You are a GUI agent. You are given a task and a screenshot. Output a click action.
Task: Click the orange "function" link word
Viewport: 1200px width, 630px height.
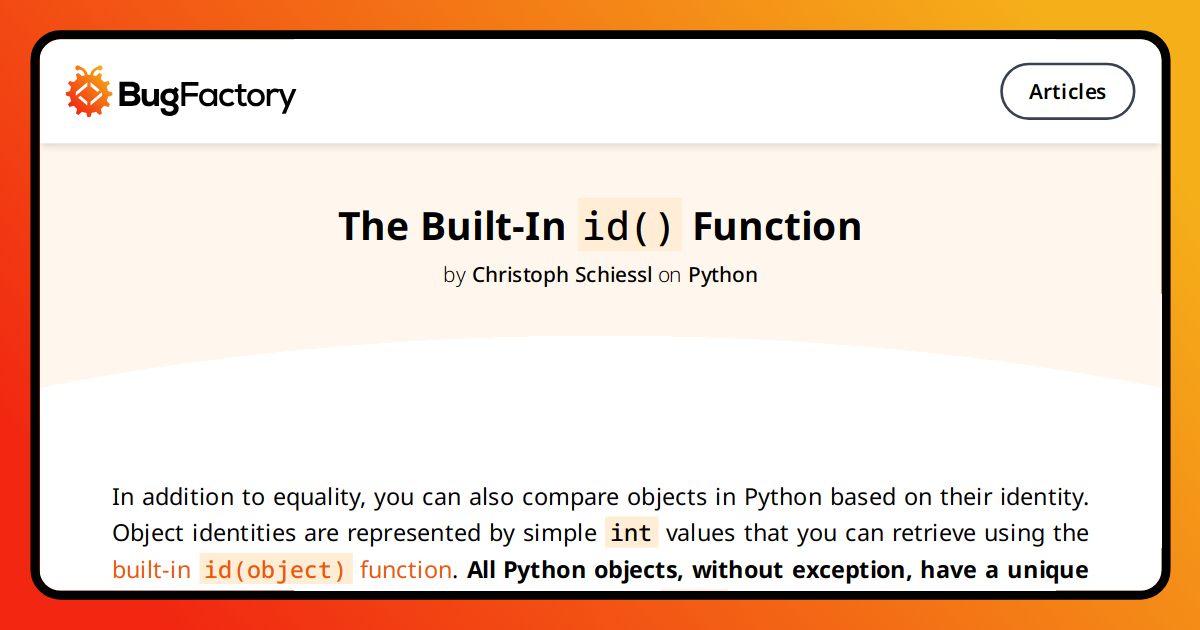pyautogui.click(x=406, y=570)
